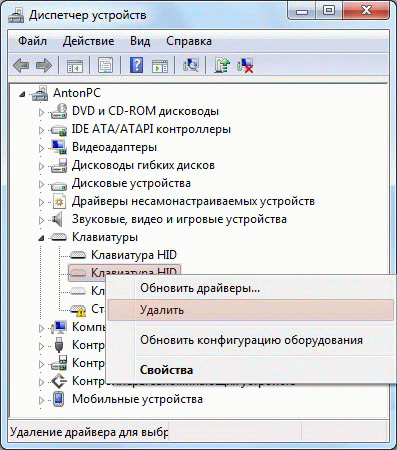This screenshot has height=450, width=397.
Task: Click the Forward arrow toolbar icon
Action: click(44, 65)
